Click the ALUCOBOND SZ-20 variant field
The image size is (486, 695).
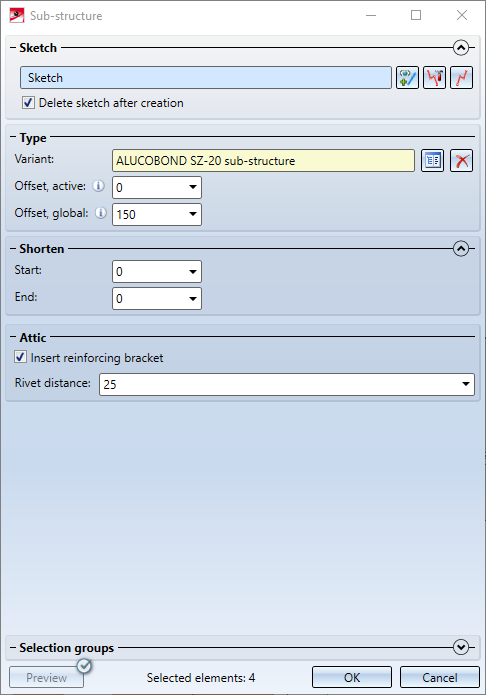click(x=263, y=160)
